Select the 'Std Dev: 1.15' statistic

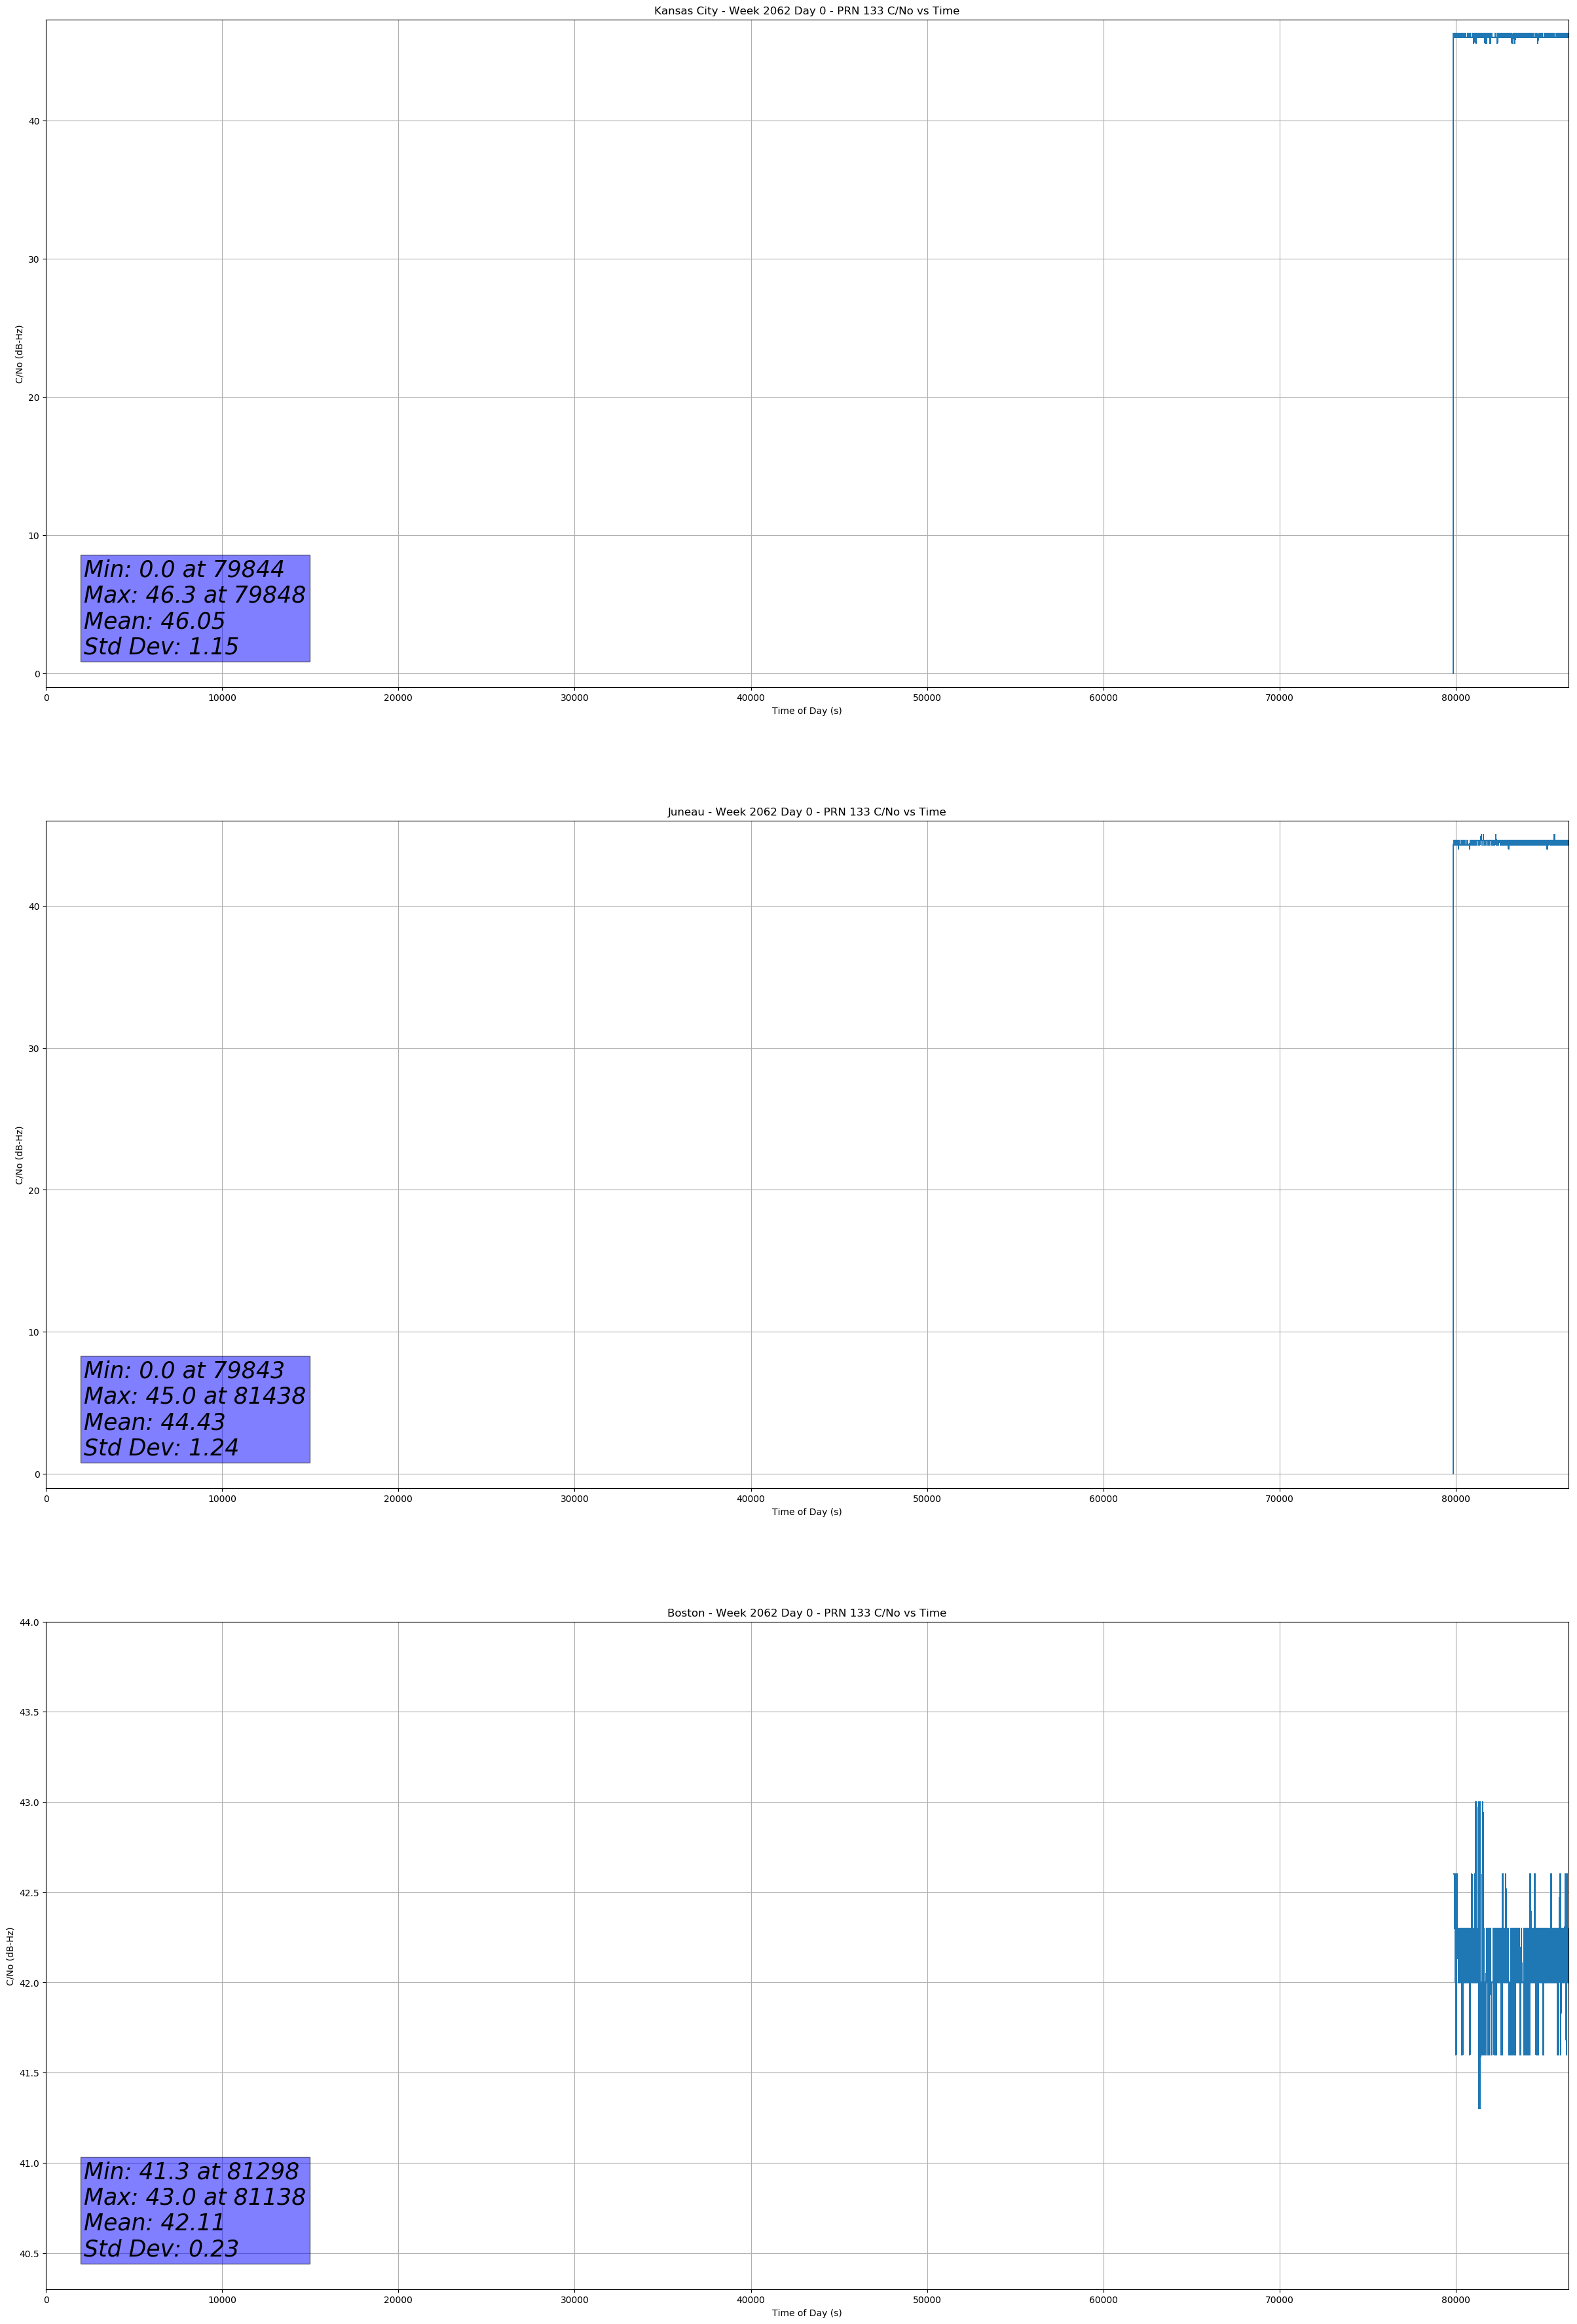tap(161, 647)
